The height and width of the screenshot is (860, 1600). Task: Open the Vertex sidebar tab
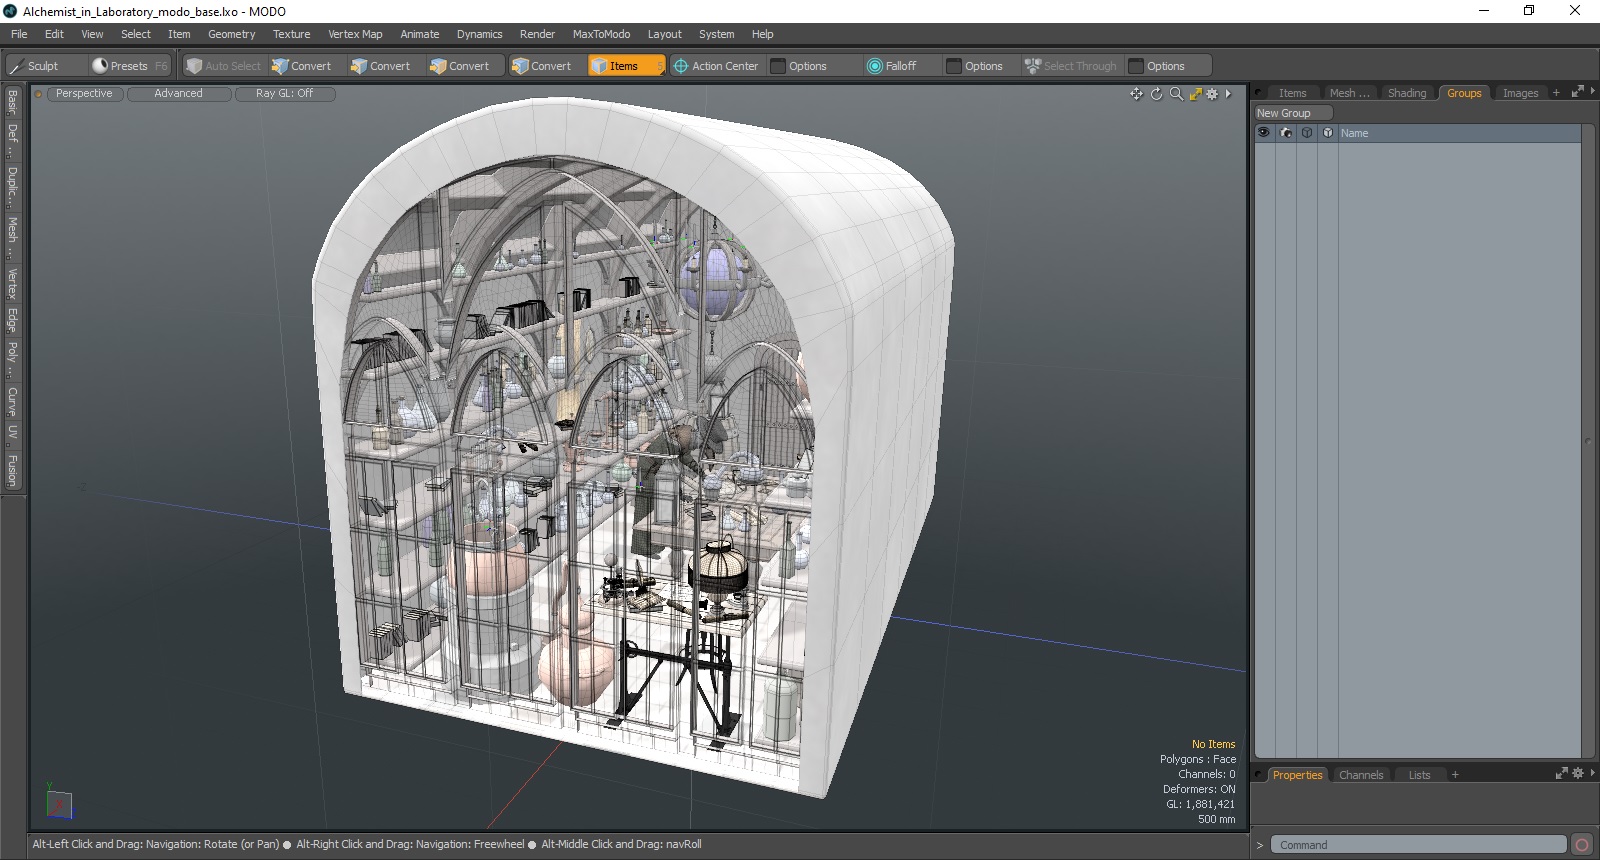click(12, 284)
